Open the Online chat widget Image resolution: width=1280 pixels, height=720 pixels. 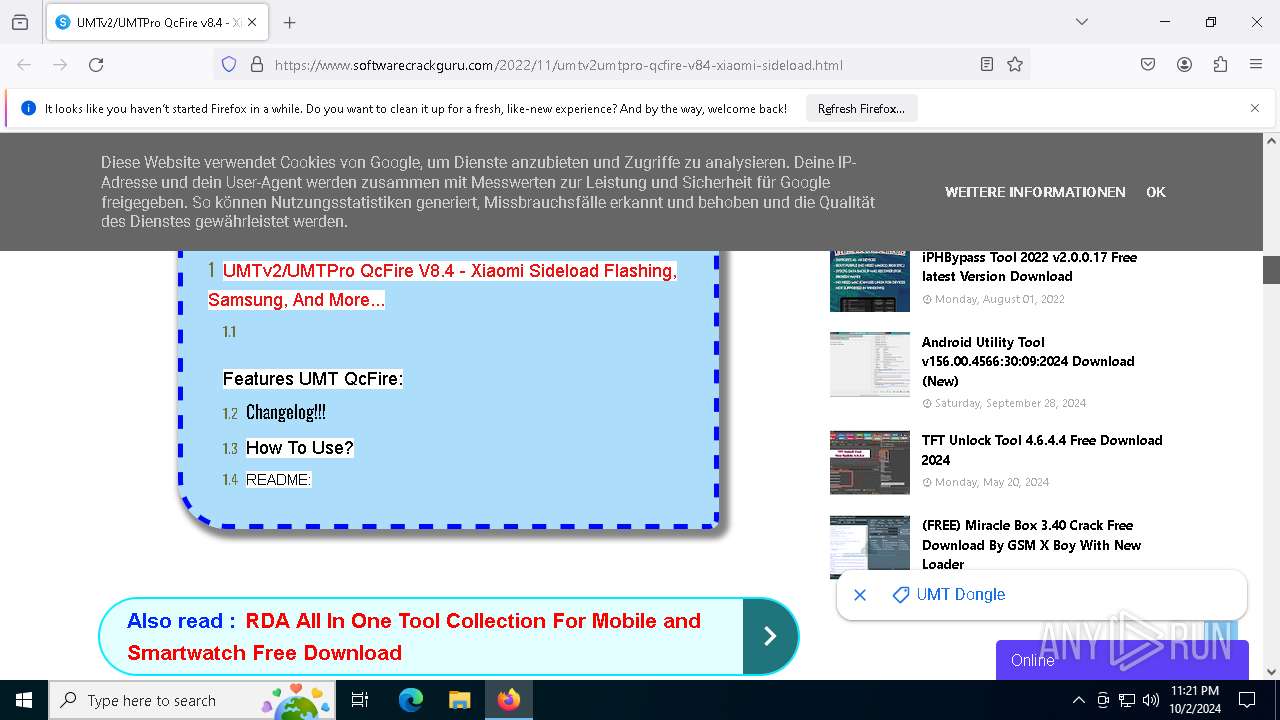[1122, 660]
